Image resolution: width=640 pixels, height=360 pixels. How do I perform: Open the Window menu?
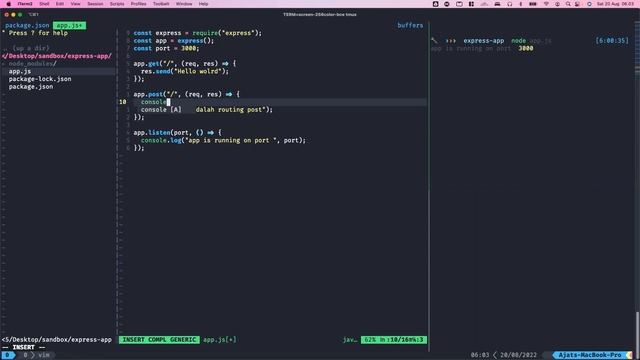point(184,4)
